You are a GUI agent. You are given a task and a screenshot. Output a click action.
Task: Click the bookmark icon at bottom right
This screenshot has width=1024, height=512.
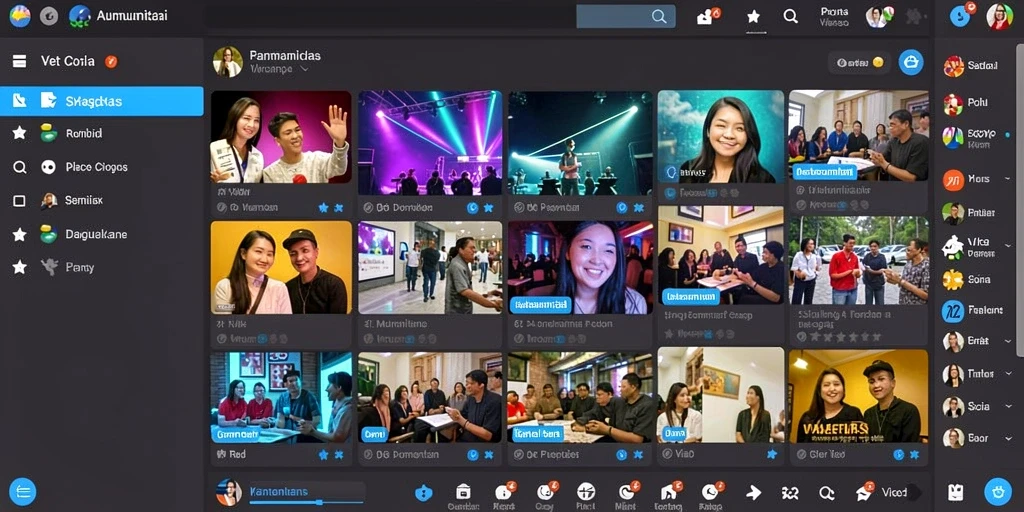[x=955, y=492]
